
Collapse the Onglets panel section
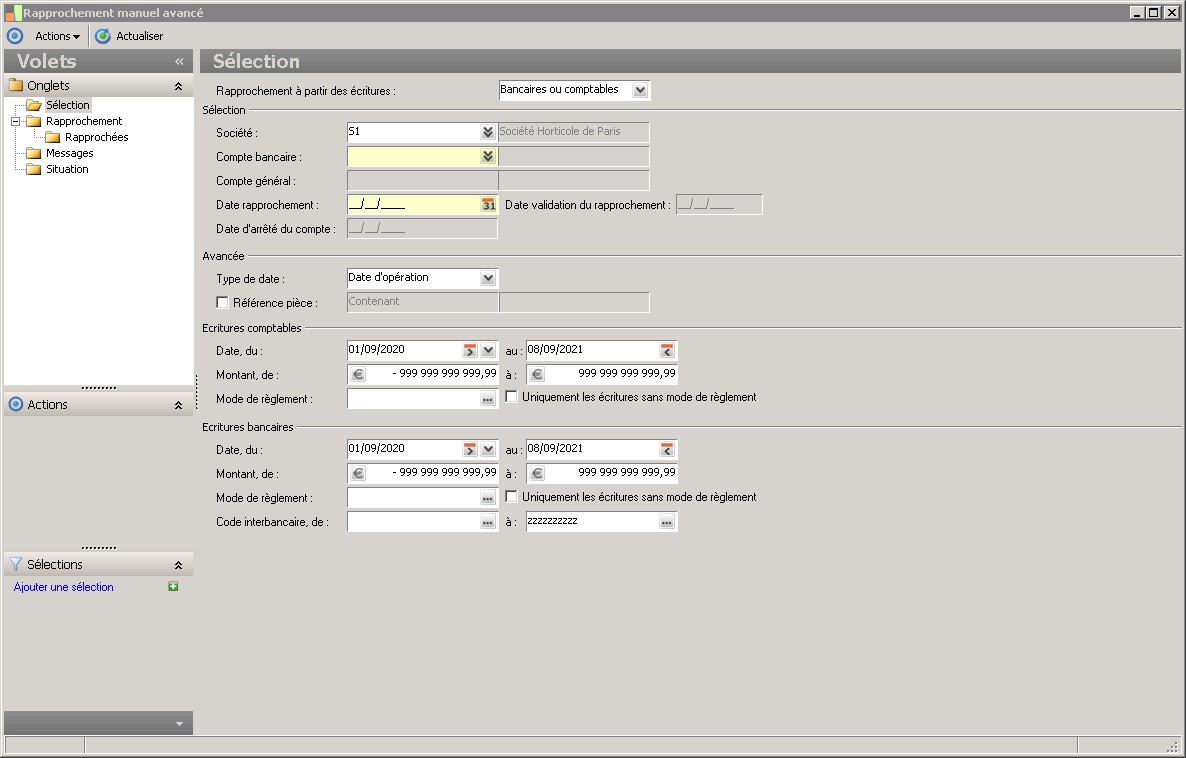pyautogui.click(x=178, y=86)
